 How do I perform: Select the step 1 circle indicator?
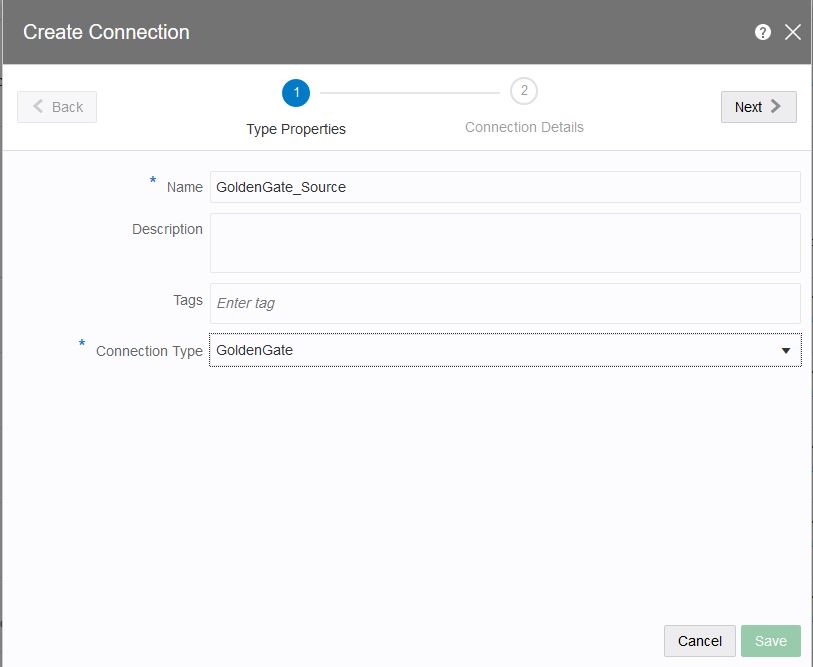click(x=296, y=93)
